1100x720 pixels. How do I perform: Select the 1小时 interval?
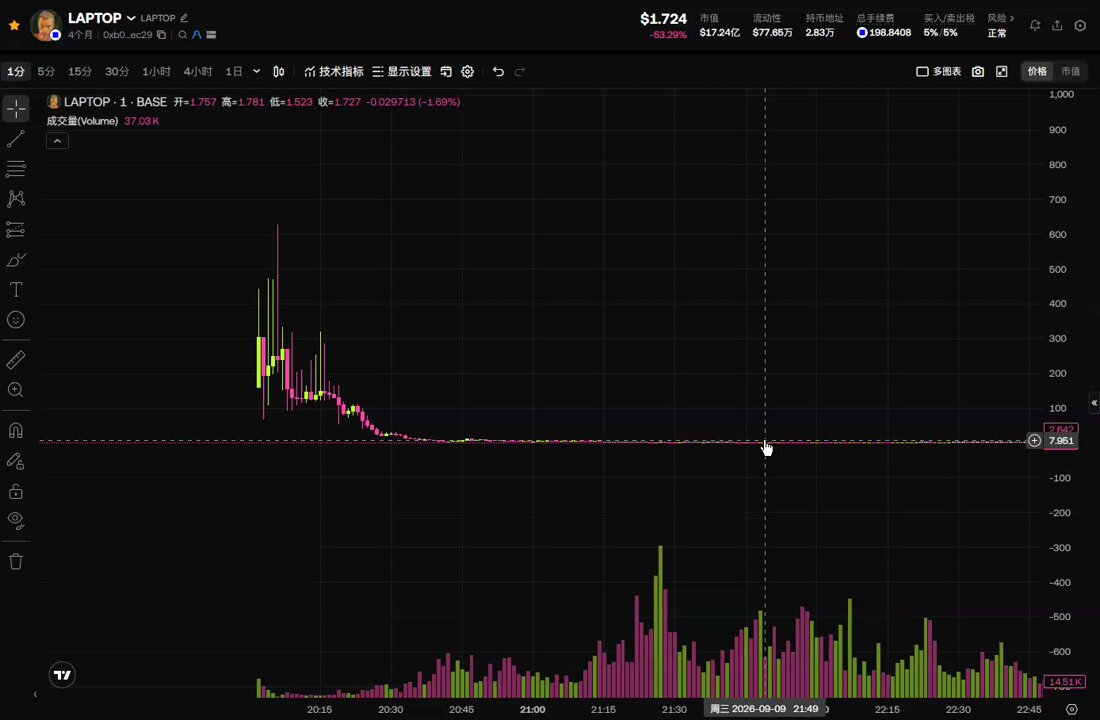(x=156, y=72)
